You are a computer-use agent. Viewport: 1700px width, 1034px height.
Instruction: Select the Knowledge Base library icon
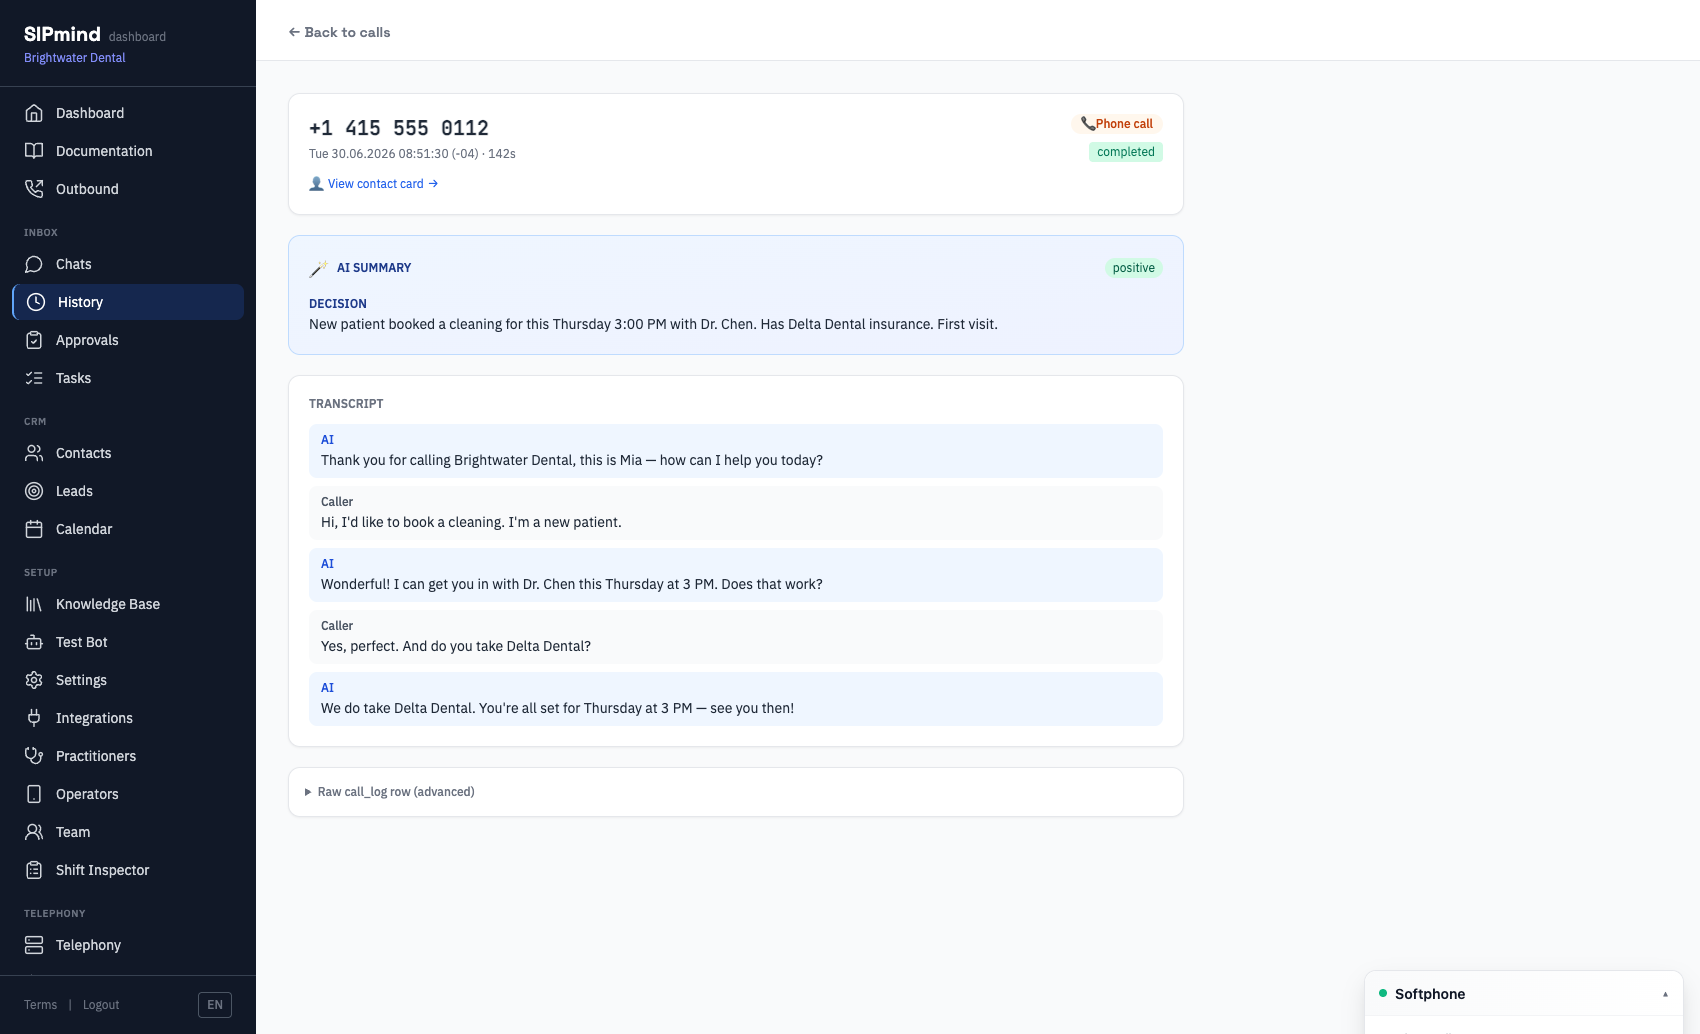click(34, 604)
